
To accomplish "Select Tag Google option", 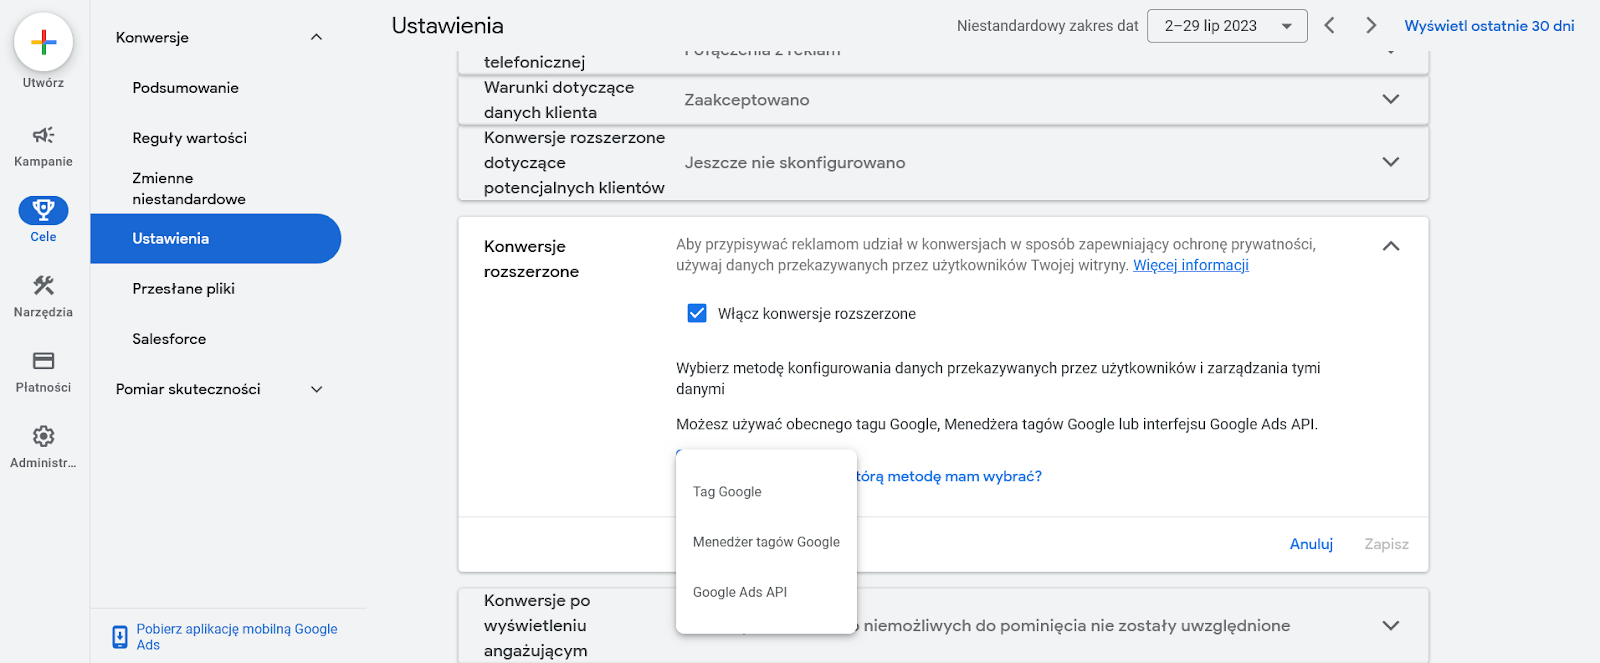I will point(766,492).
